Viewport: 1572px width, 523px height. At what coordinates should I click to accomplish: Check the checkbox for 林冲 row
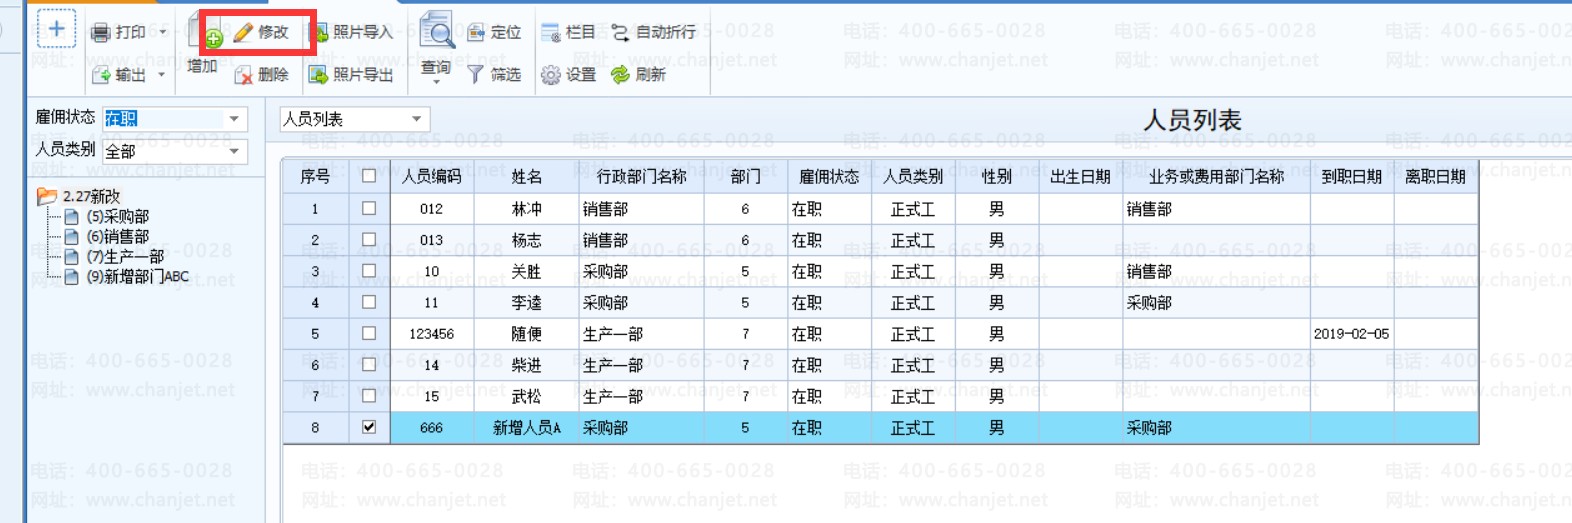[369, 209]
